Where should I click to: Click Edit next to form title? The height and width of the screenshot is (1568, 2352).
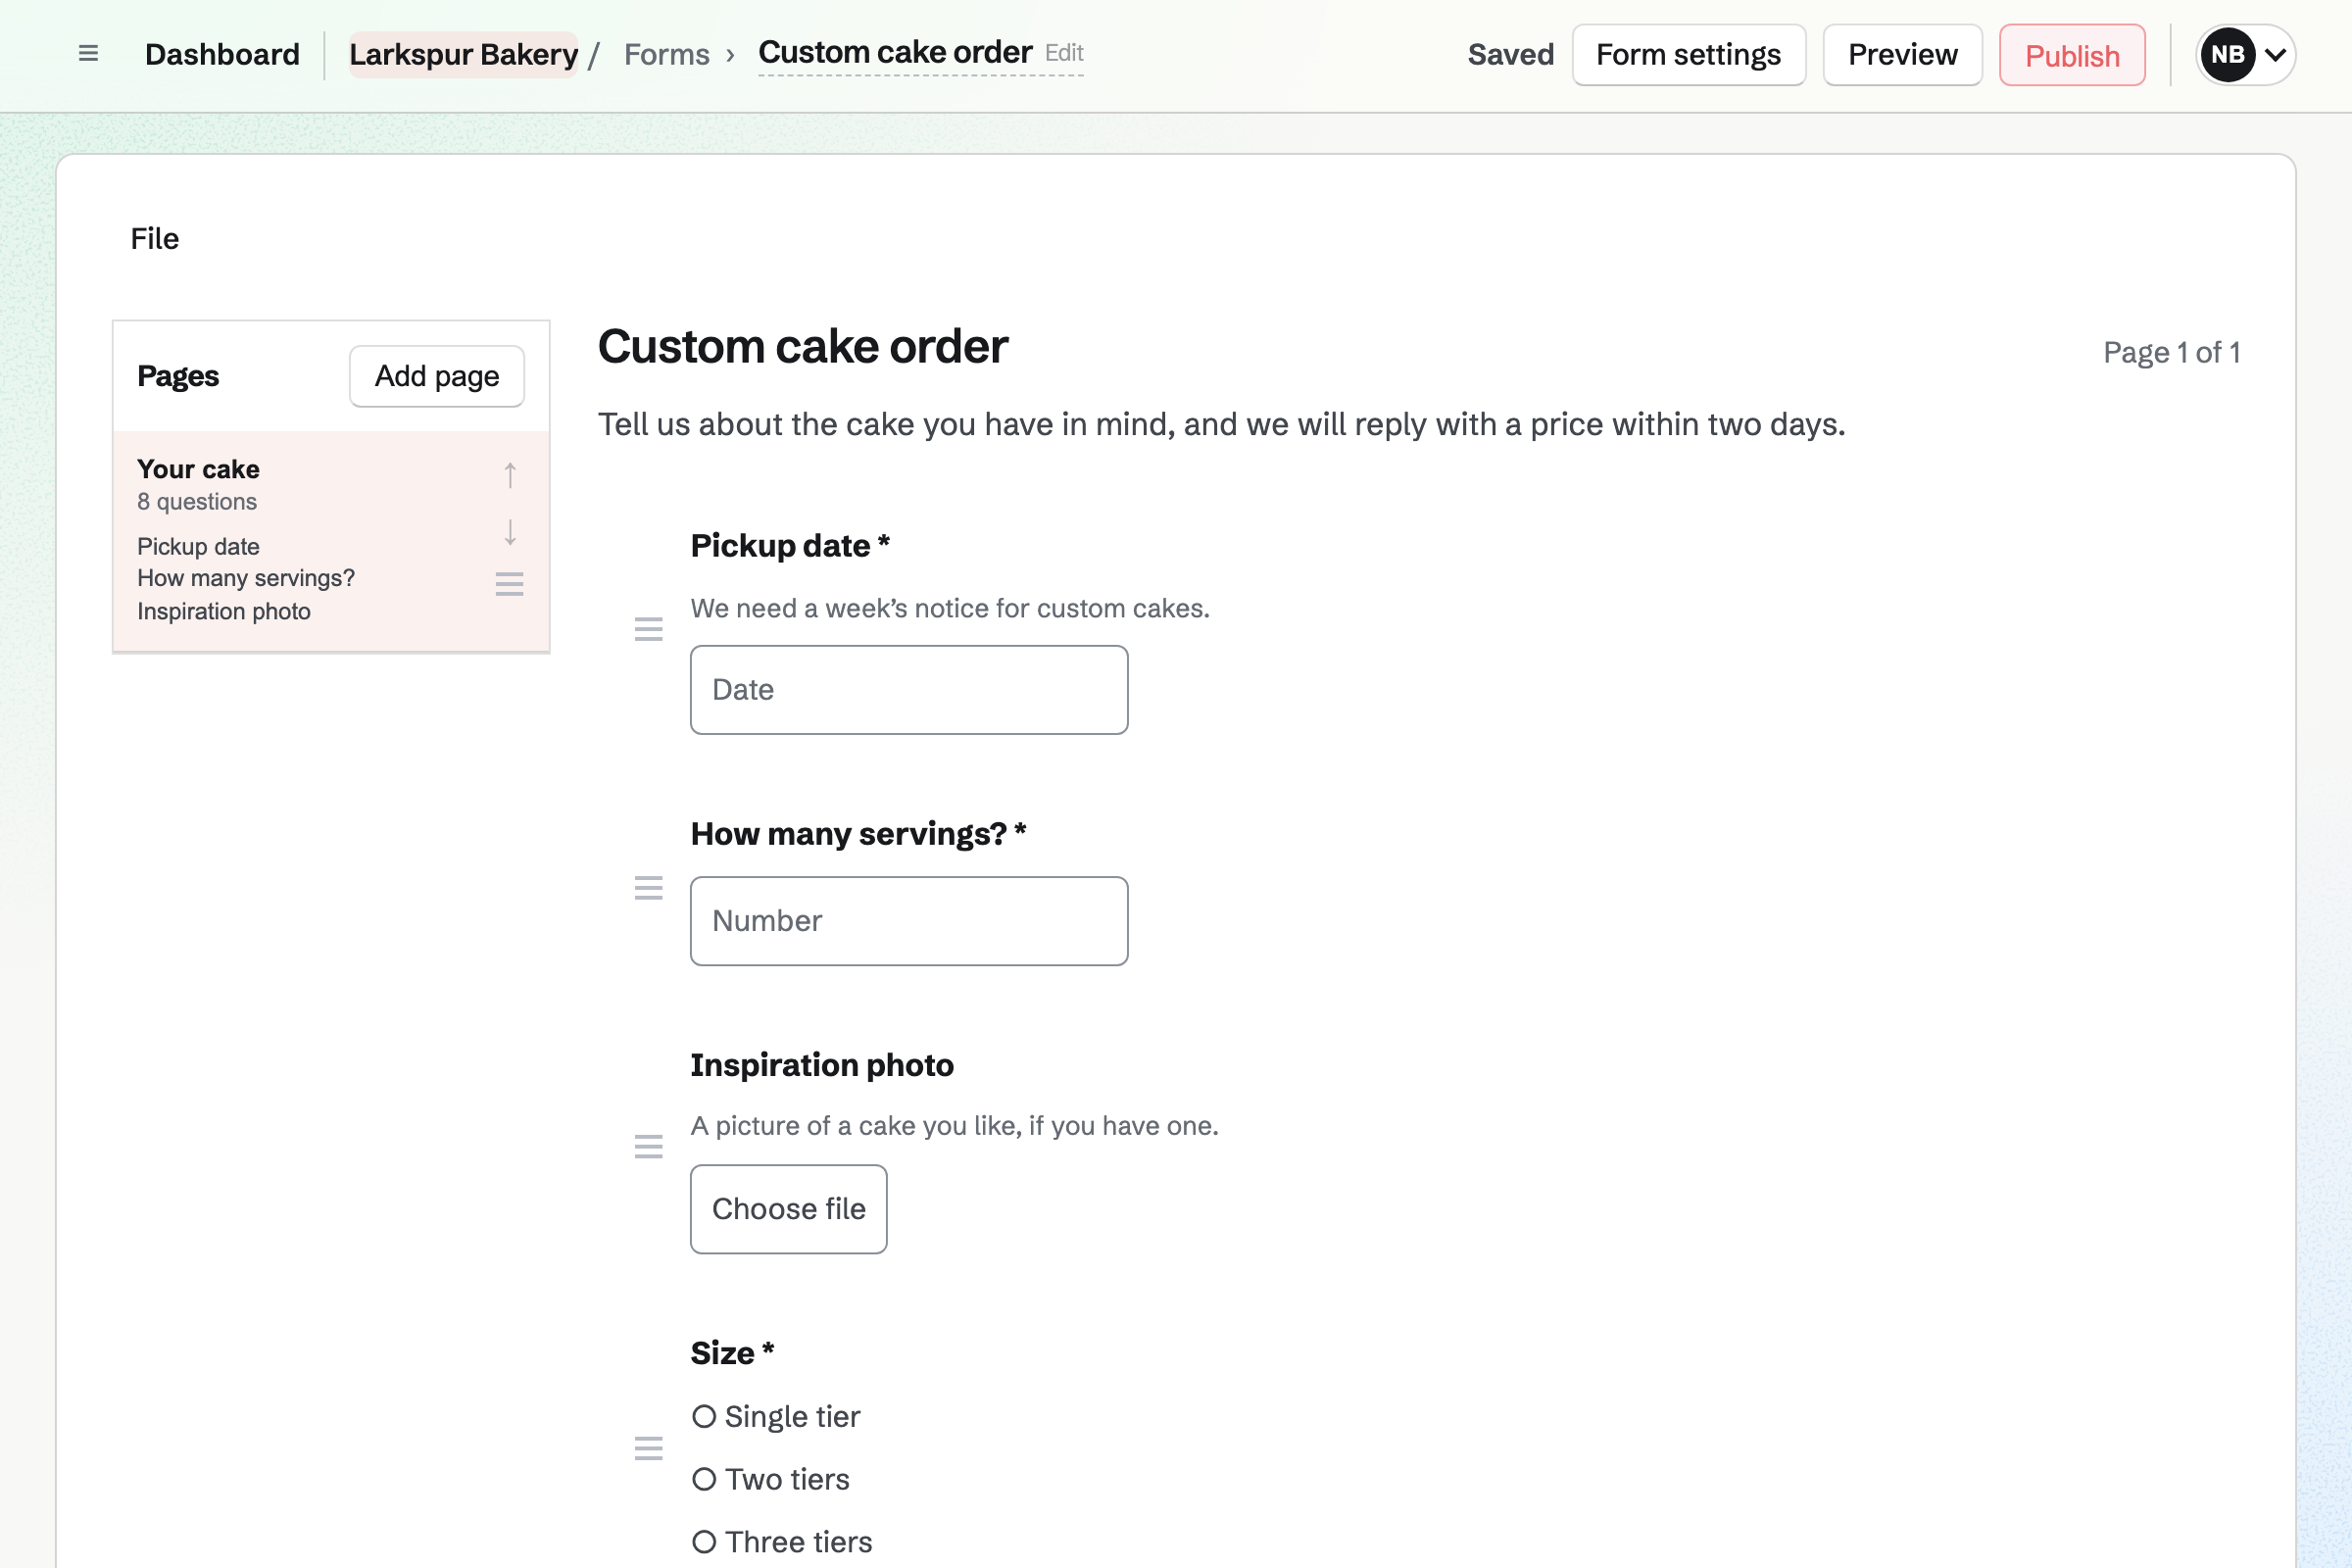[x=1064, y=53]
